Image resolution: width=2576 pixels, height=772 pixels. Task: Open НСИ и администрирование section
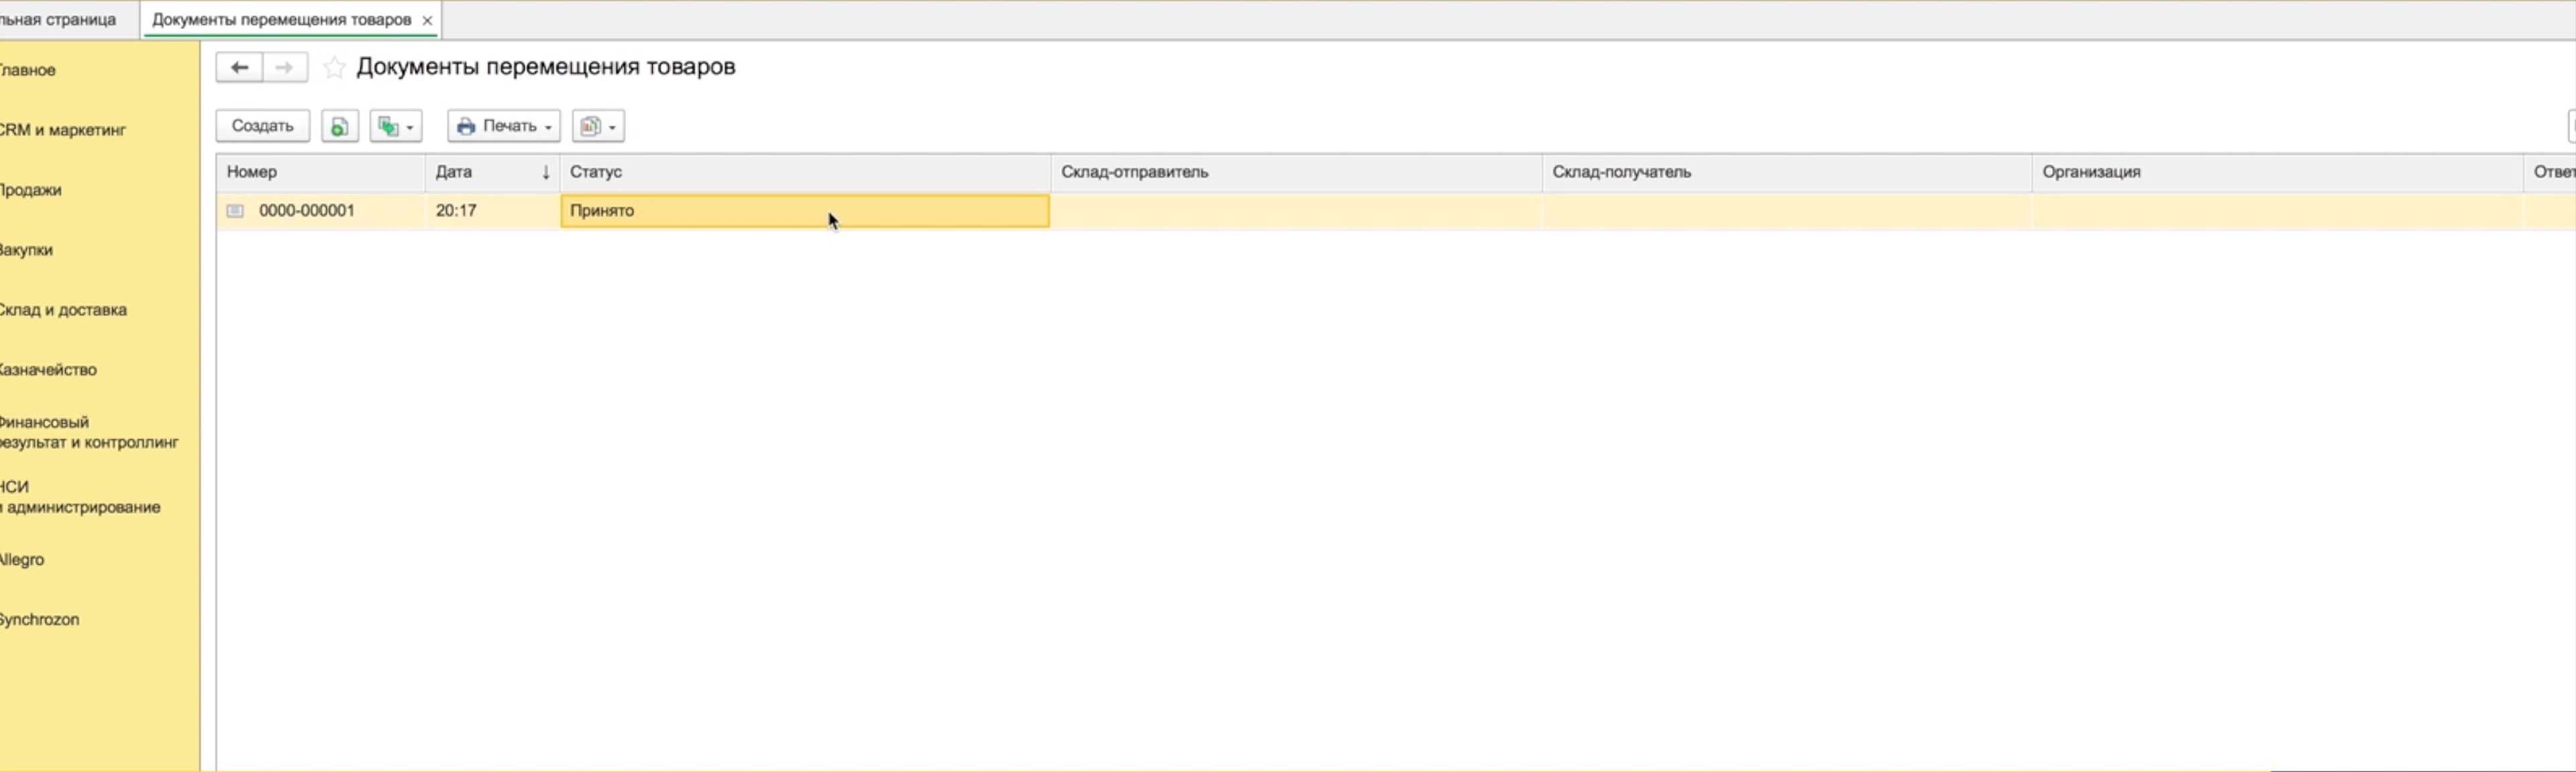(81, 497)
